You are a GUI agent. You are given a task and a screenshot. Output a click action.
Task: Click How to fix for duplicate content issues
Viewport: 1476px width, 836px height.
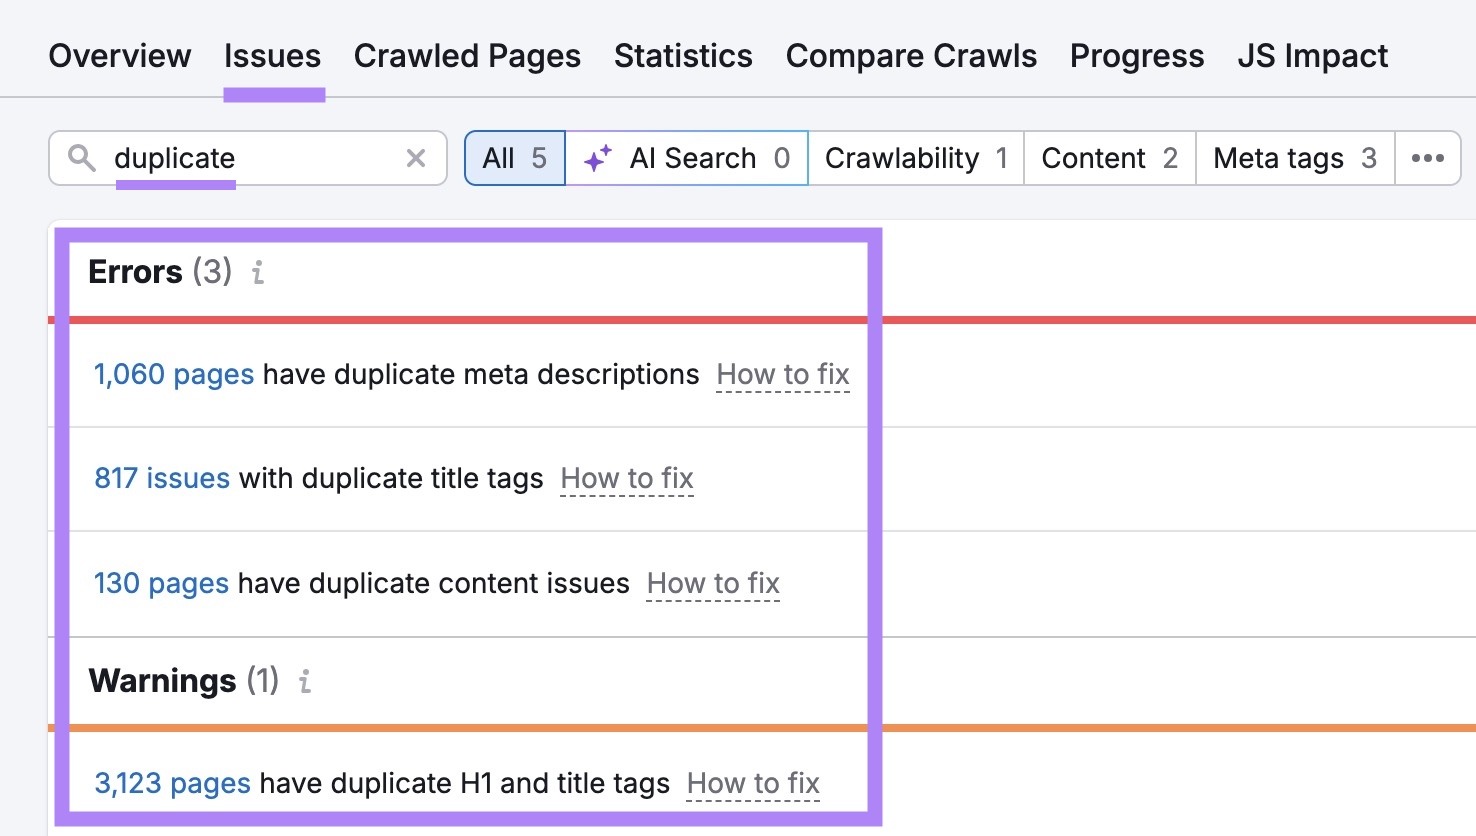pos(712,584)
